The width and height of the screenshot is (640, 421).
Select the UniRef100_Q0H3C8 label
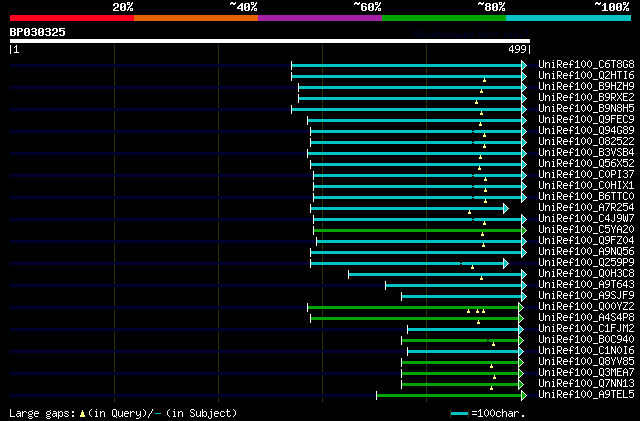tap(586, 274)
